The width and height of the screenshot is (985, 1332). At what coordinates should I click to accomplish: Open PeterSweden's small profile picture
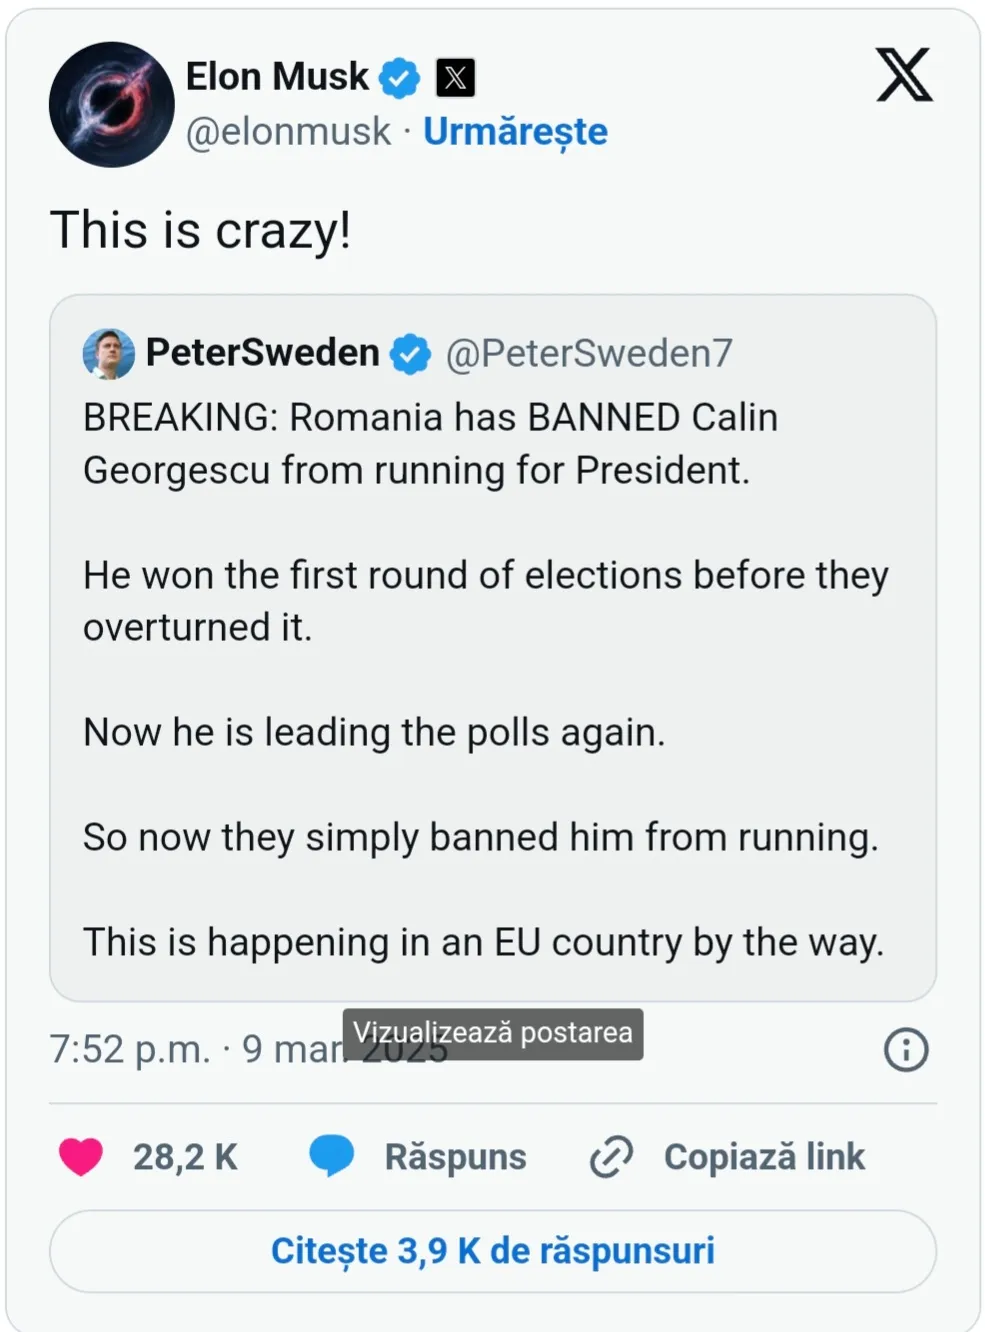pos(108,353)
